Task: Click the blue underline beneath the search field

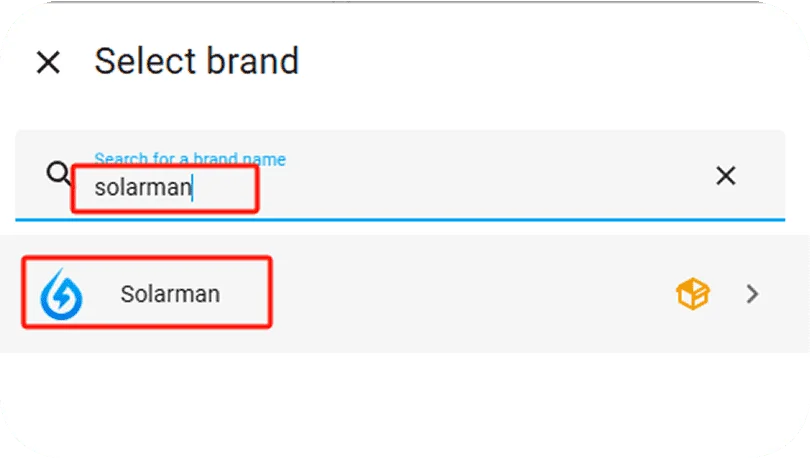Action: pos(400,219)
